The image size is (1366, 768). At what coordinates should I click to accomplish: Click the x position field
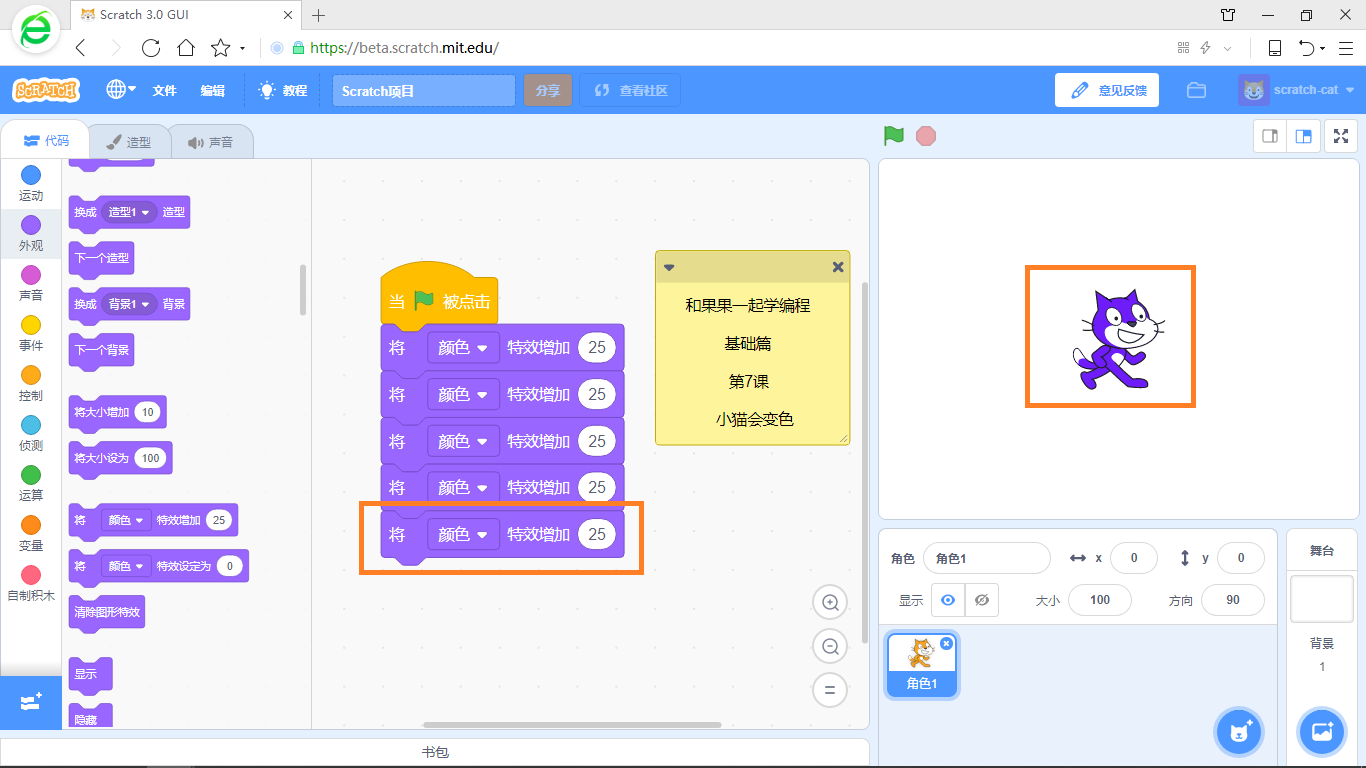[x=1133, y=558]
